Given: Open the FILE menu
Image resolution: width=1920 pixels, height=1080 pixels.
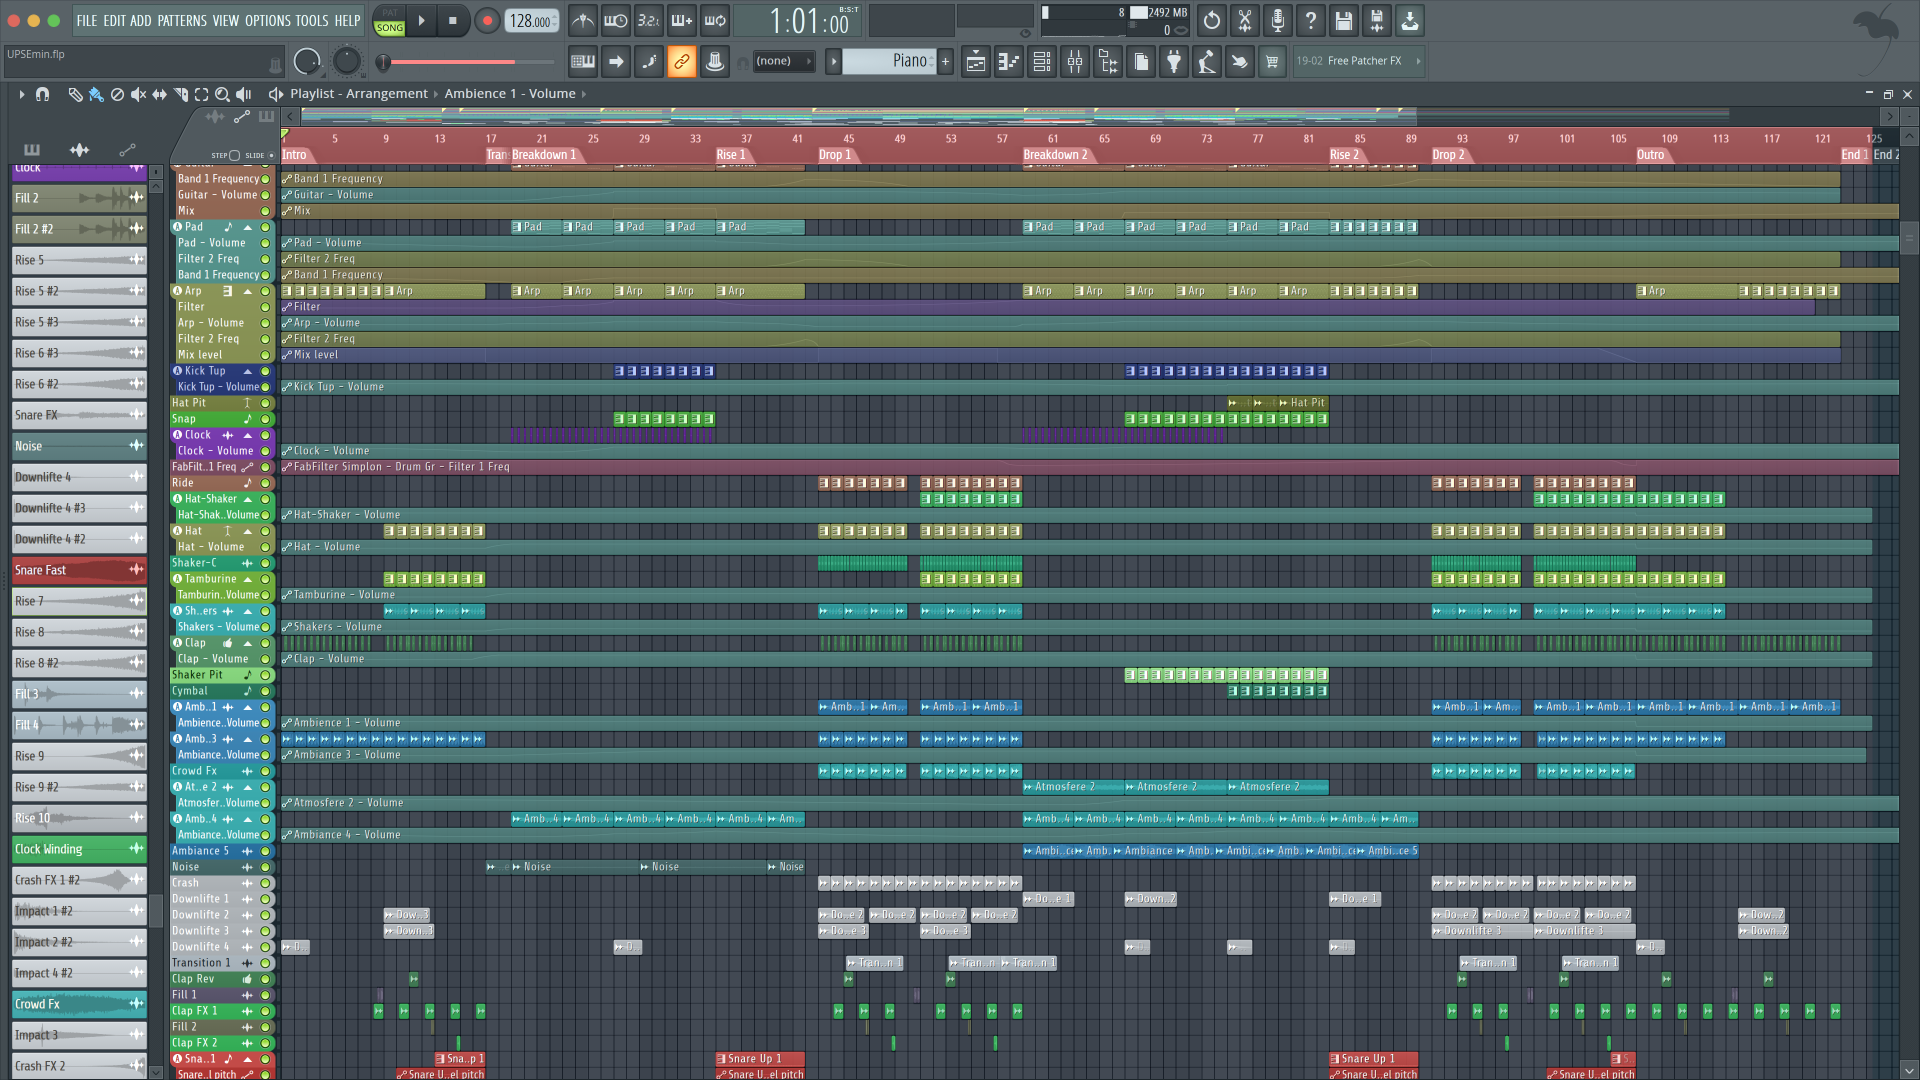Looking at the screenshot, I should click(87, 20).
